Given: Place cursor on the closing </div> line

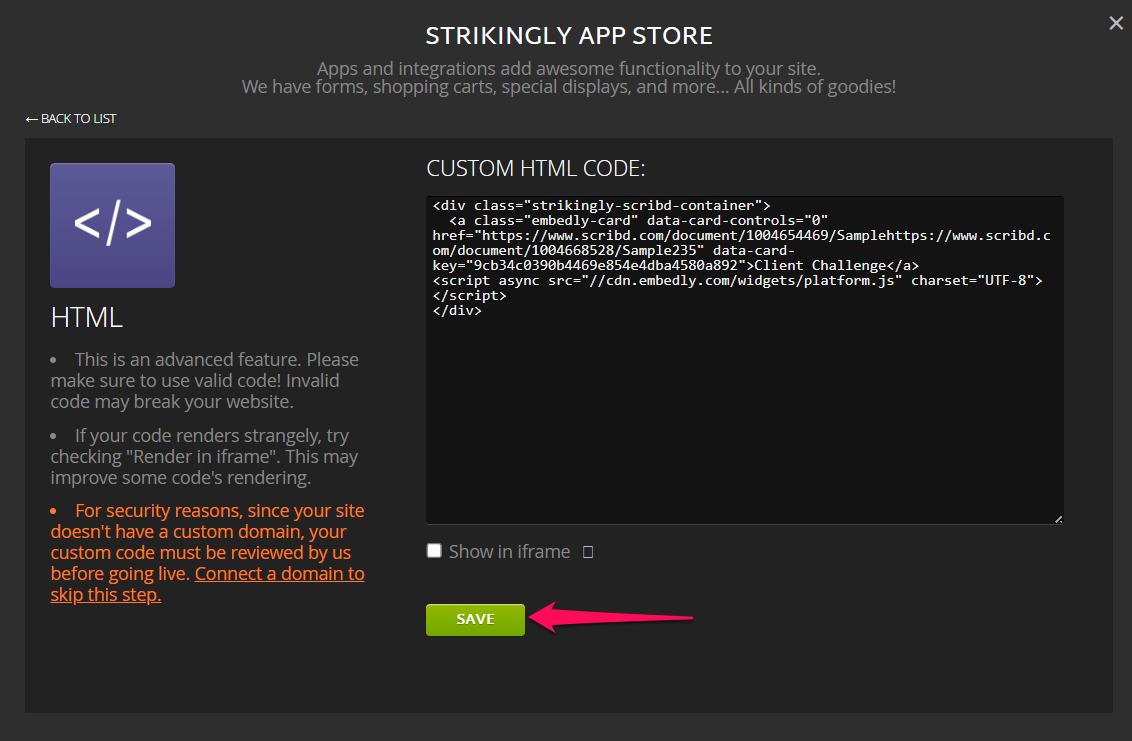Looking at the screenshot, I should tap(457, 311).
